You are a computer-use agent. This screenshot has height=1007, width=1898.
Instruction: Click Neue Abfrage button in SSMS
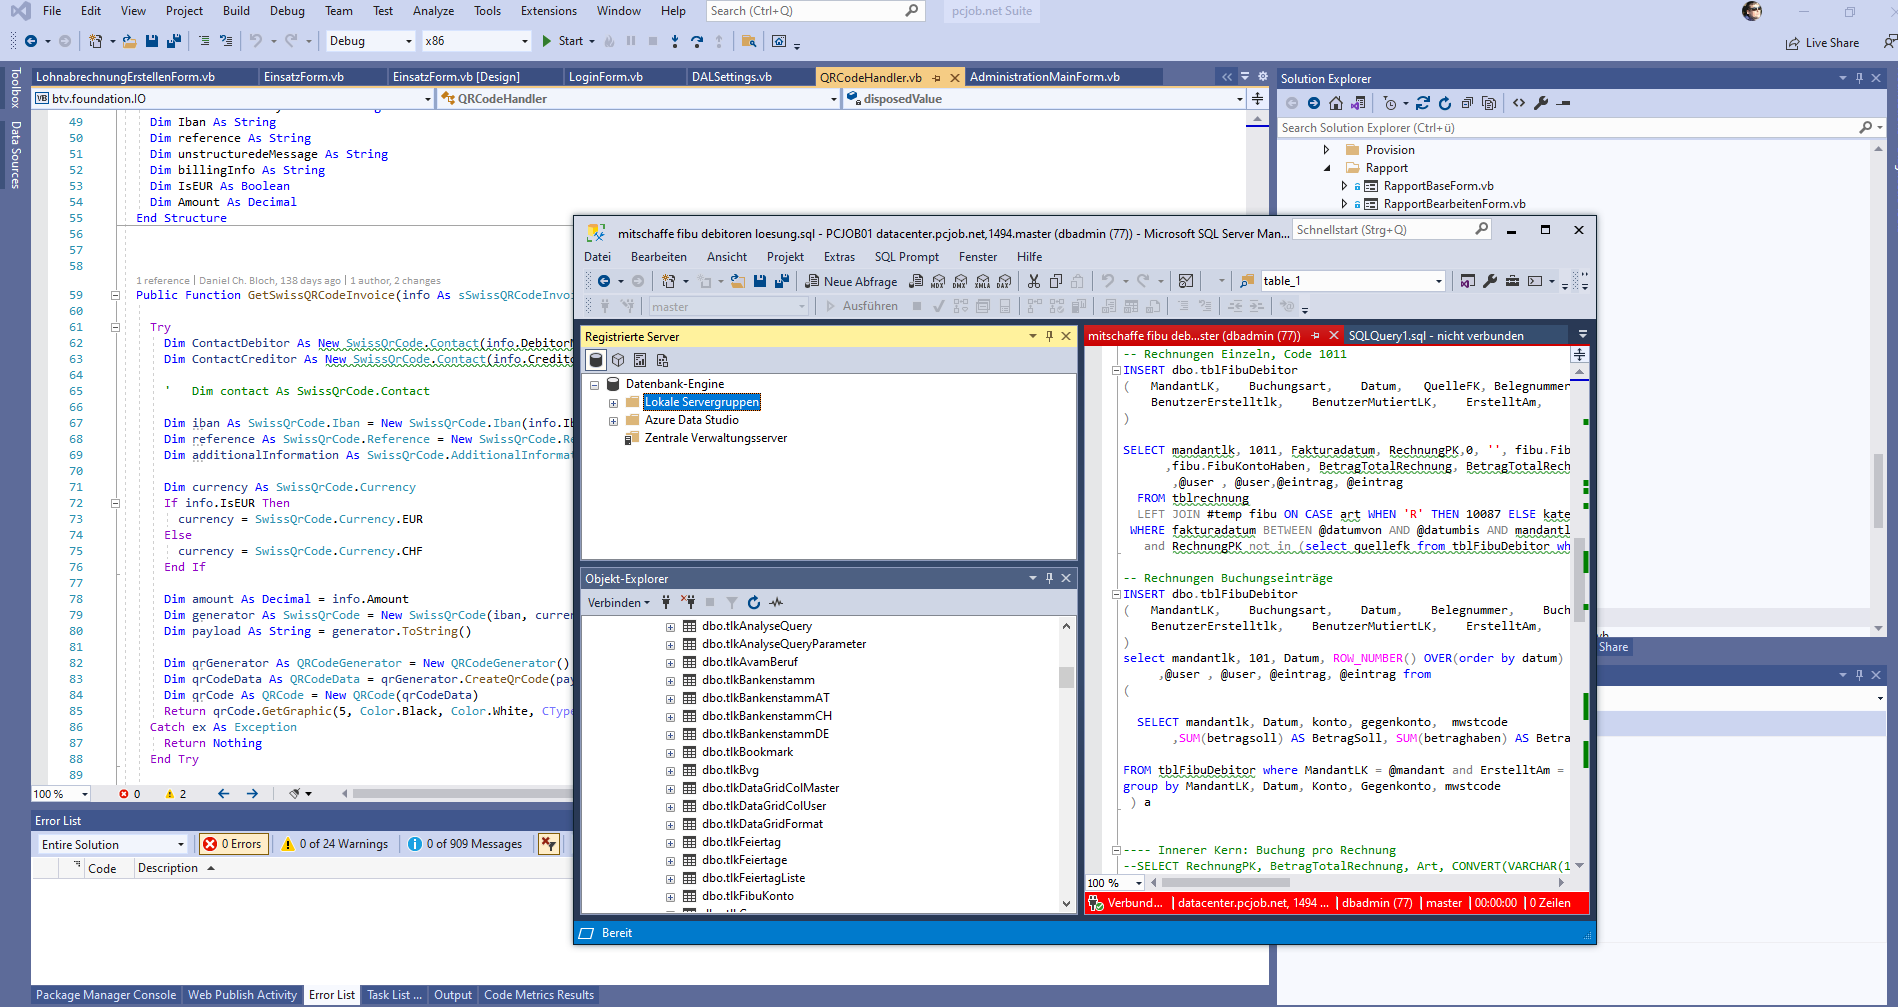pos(850,281)
